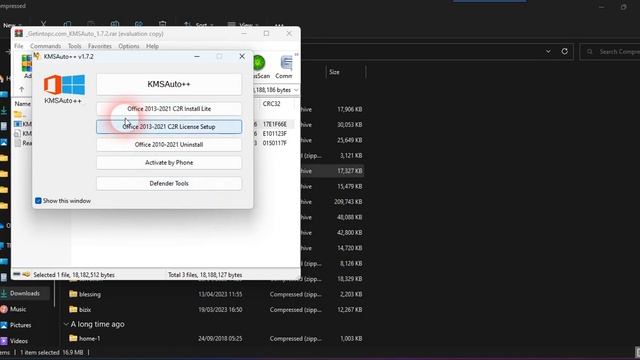Click the Downloads icon in Explorer sidebar

point(4,293)
